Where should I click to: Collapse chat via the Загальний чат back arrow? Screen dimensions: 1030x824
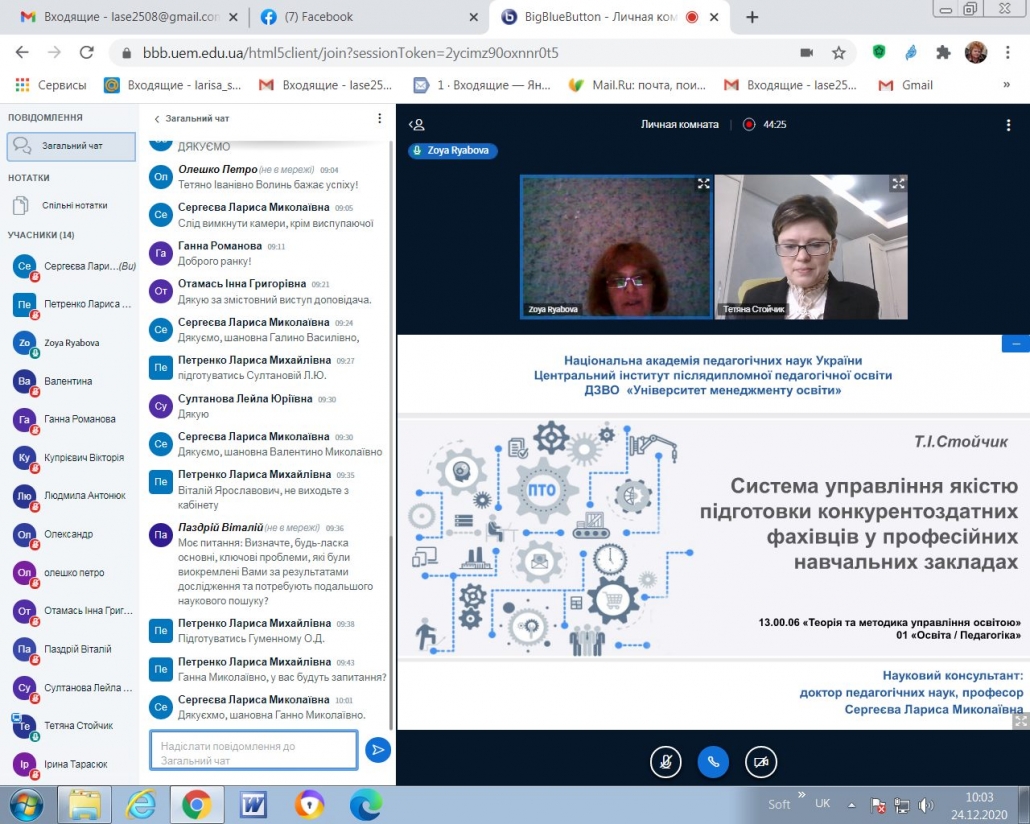point(156,119)
